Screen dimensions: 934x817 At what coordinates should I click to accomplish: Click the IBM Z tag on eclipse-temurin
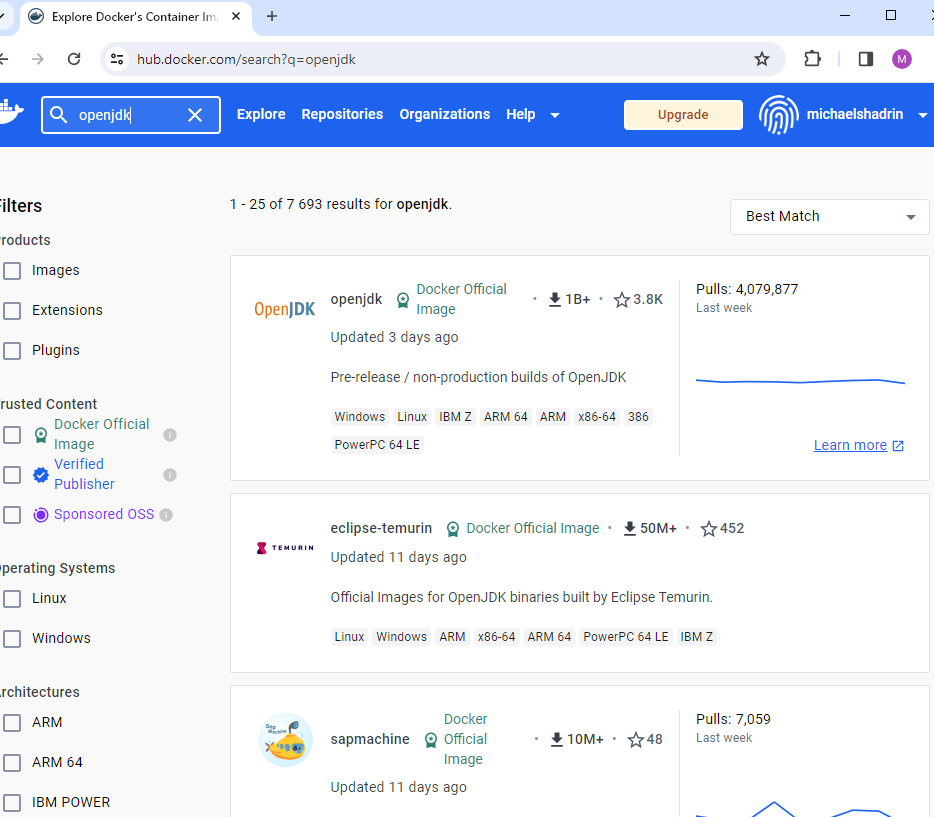coord(696,637)
